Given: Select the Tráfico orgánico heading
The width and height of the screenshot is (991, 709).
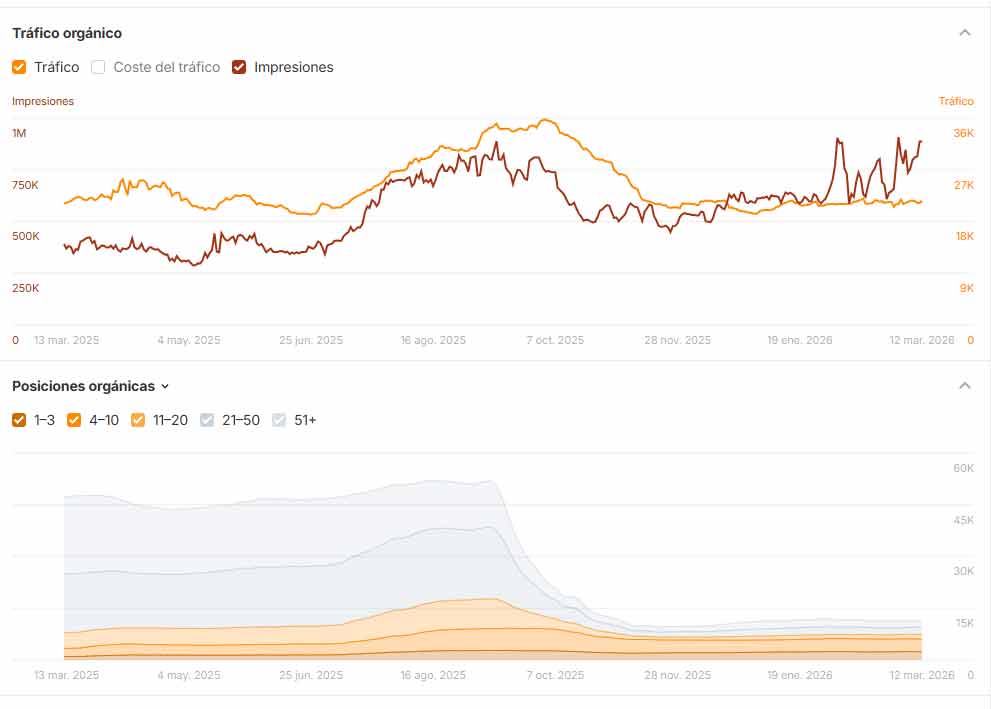Looking at the screenshot, I should (x=65, y=32).
